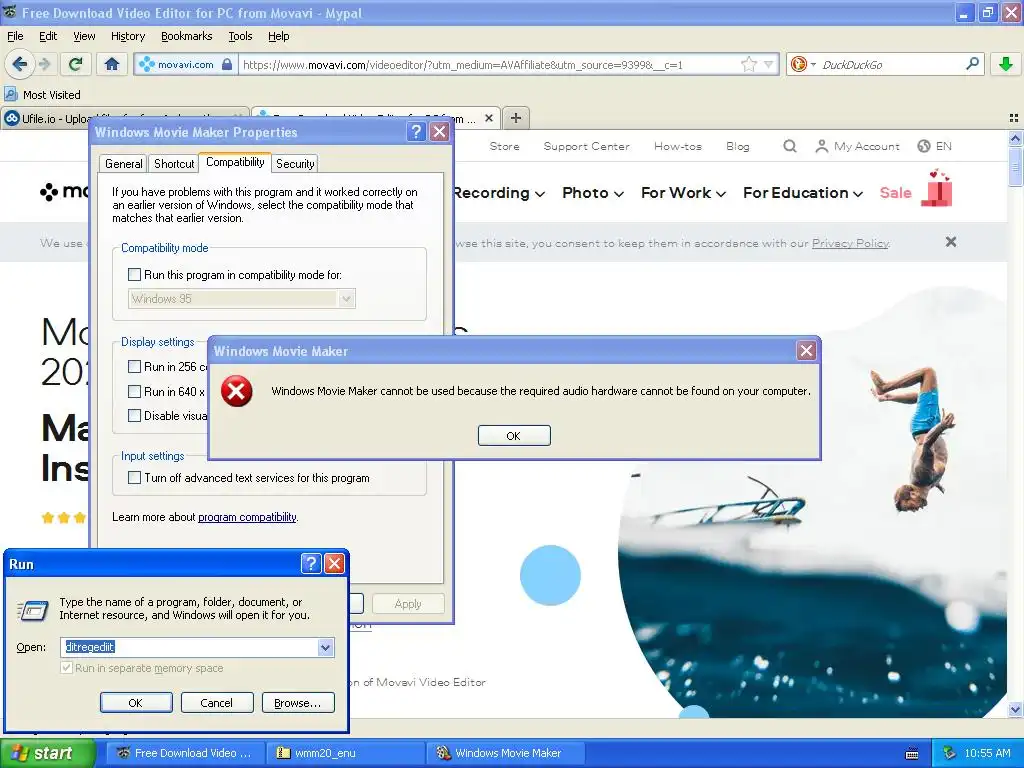Open the search engine selector arrow
Image resolution: width=1024 pixels, height=768 pixels.
click(813, 64)
